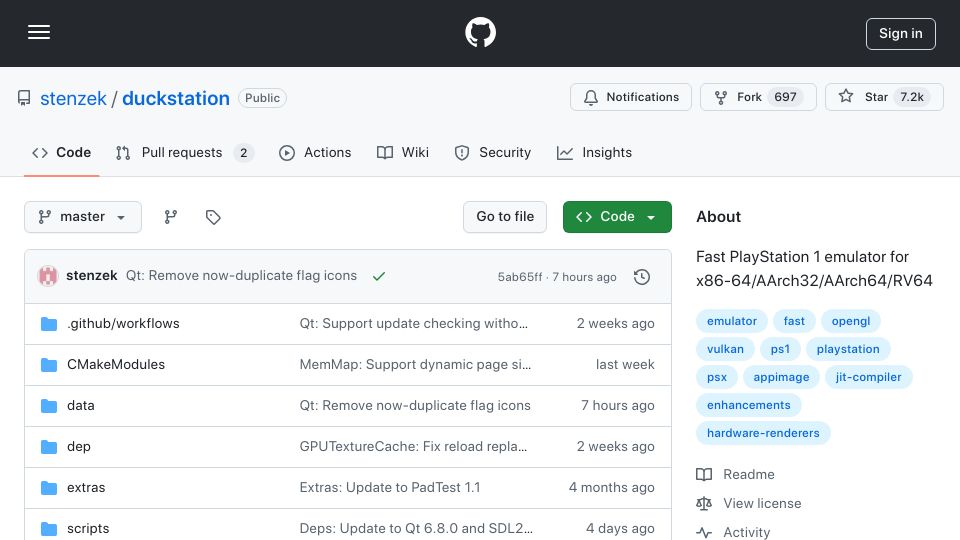View tags via the tag icon
Image resolution: width=960 pixels, height=540 pixels.
pos(213,217)
